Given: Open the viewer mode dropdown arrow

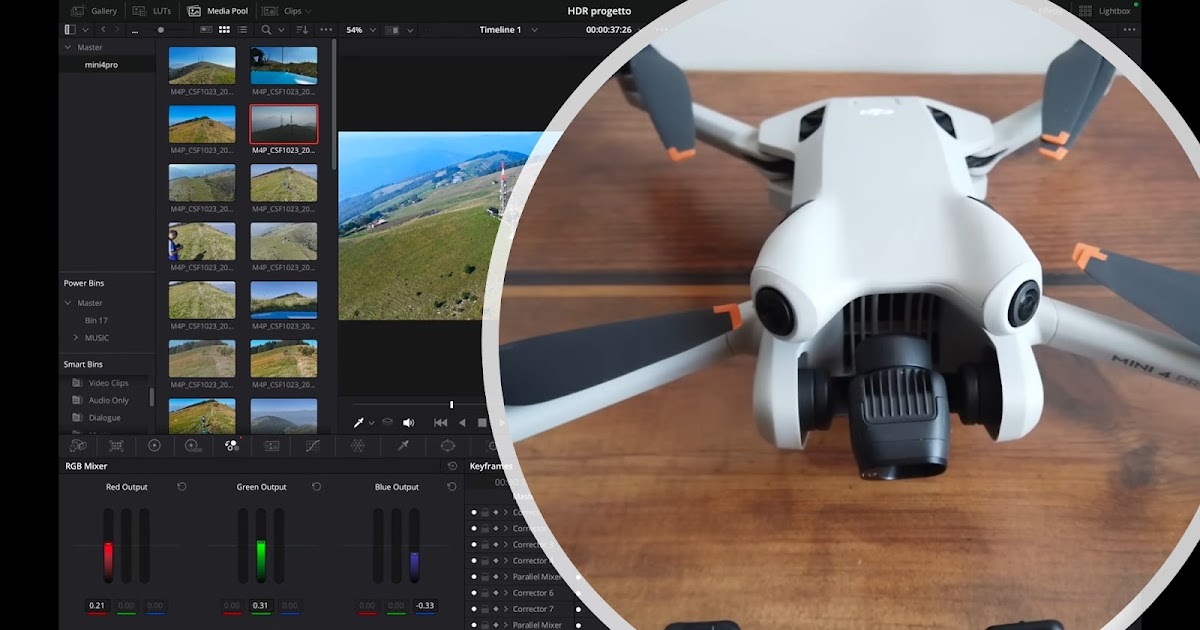Looking at the screenshot, I should coord(410,30).
